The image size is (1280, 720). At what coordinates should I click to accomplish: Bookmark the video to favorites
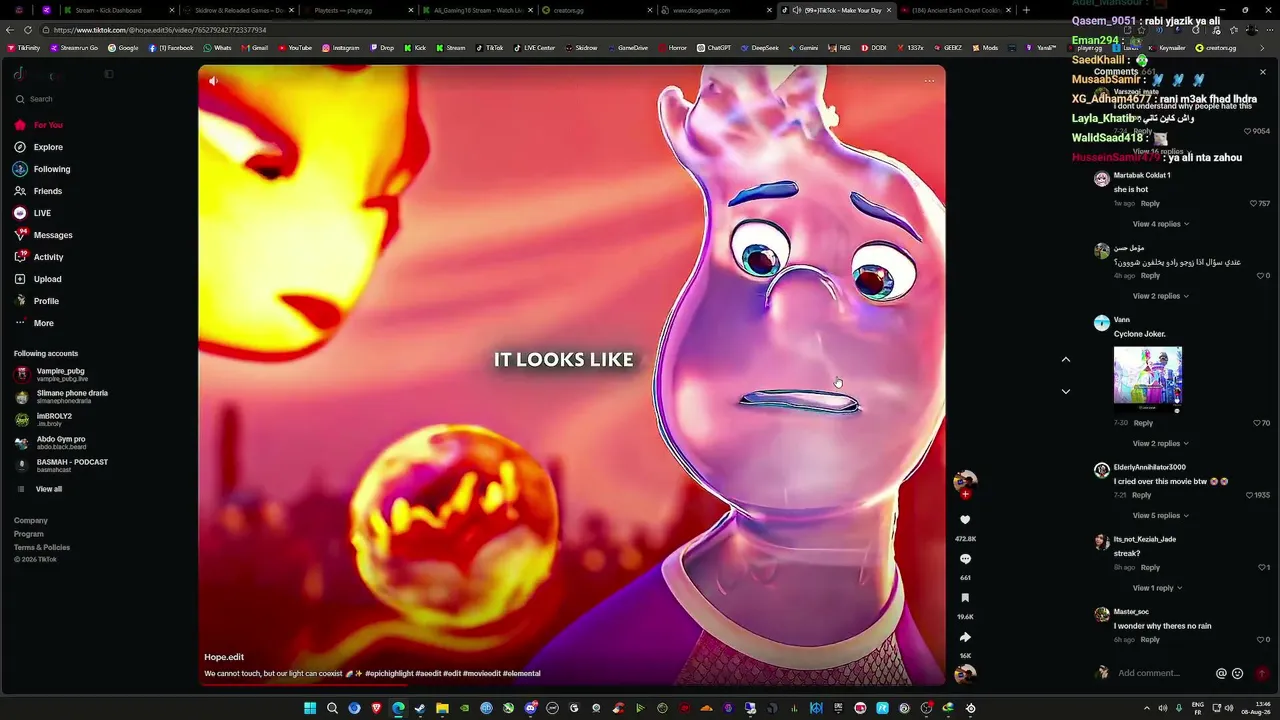[965, 598]
